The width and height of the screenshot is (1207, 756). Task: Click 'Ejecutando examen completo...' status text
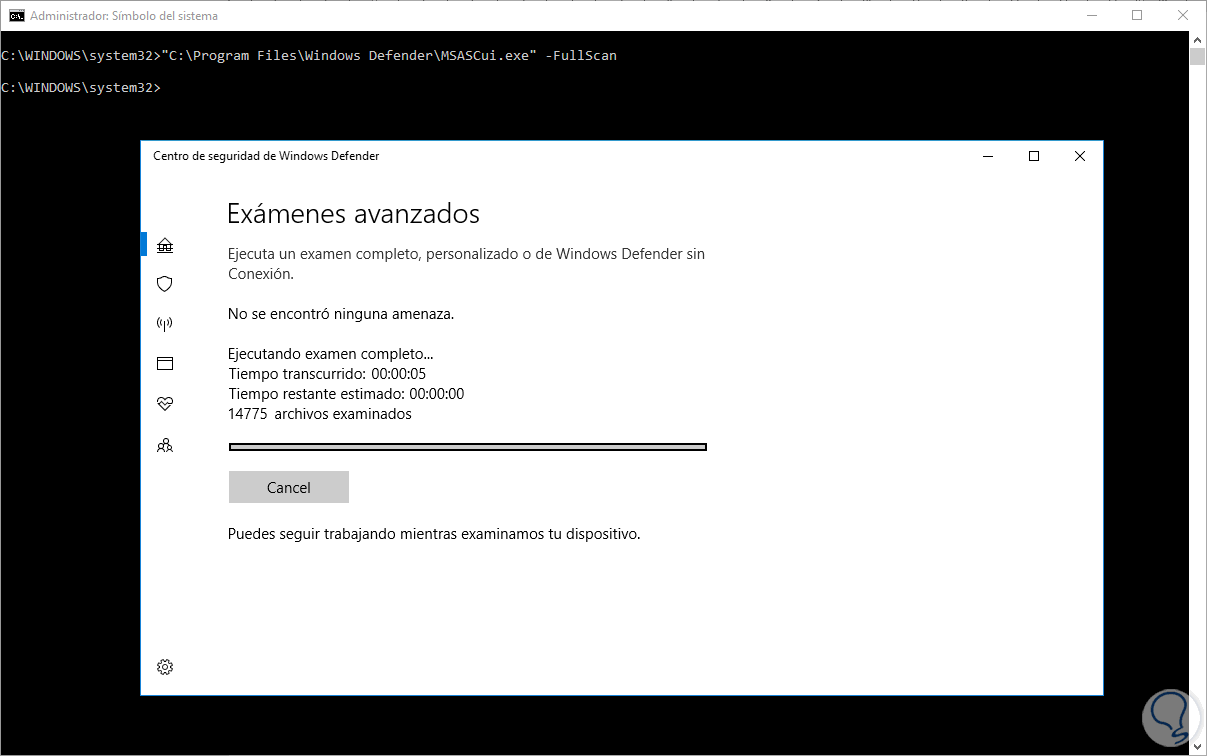331,354
